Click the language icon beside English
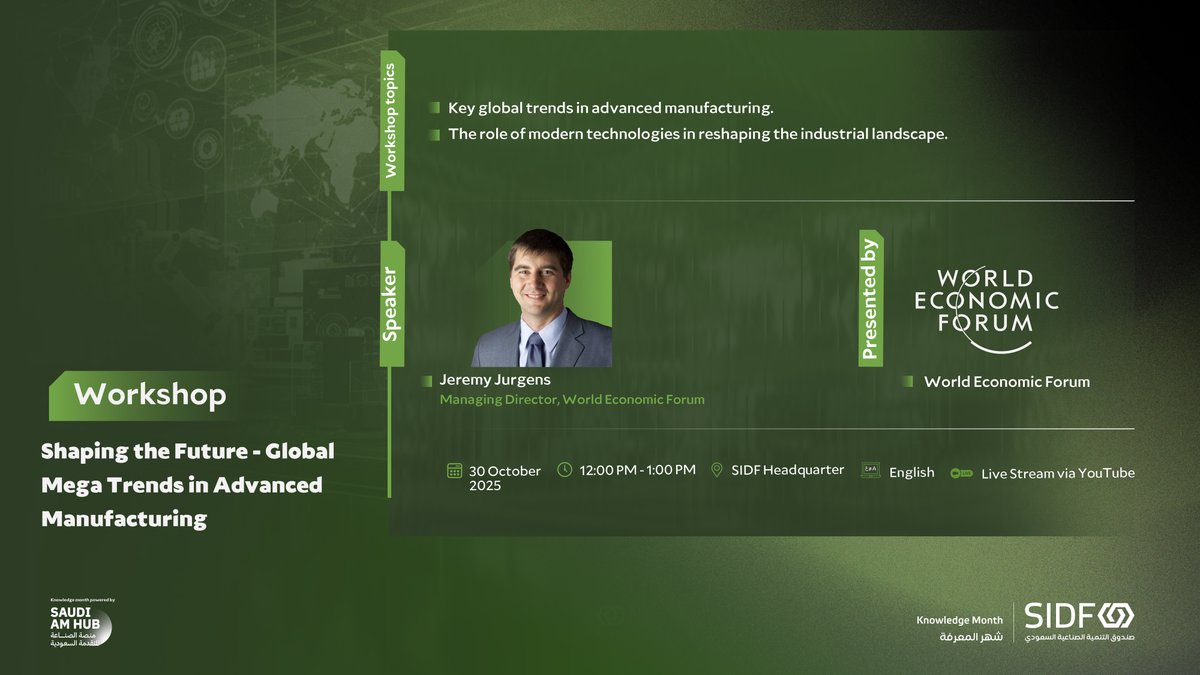The width and height of the screenshot is (1200, 675). click(x=870, y=470)
